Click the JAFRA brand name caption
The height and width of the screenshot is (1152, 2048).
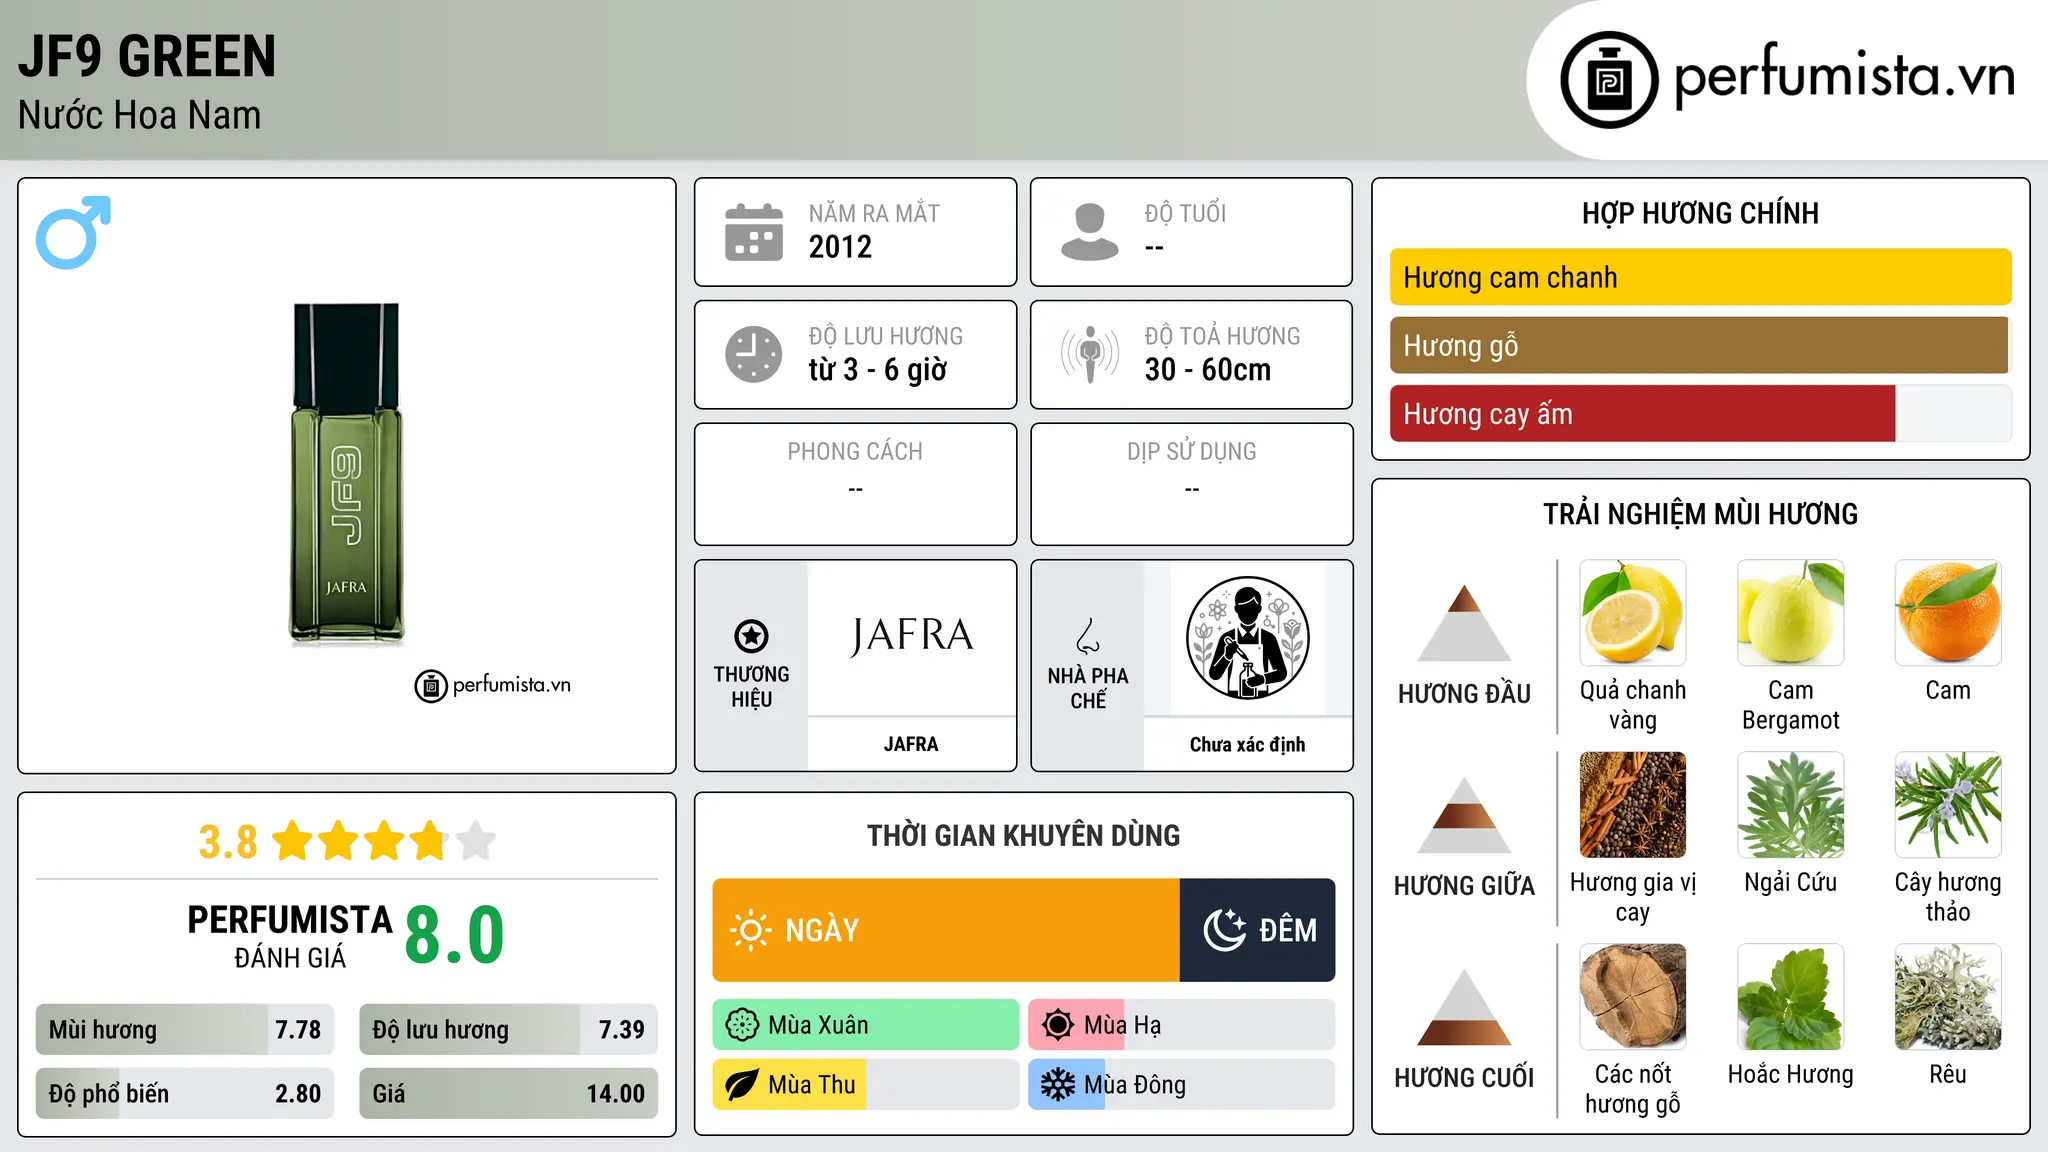[911, 744]
